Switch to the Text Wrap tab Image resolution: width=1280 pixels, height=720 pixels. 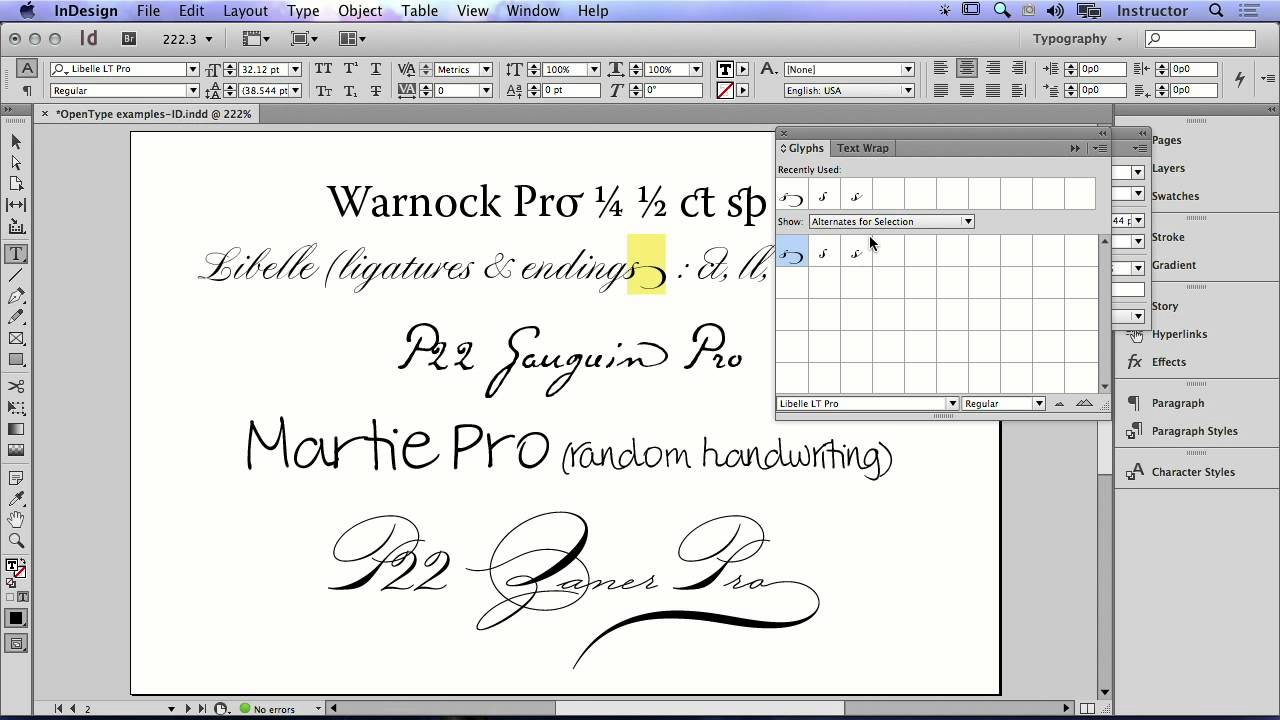pos(862,148)
